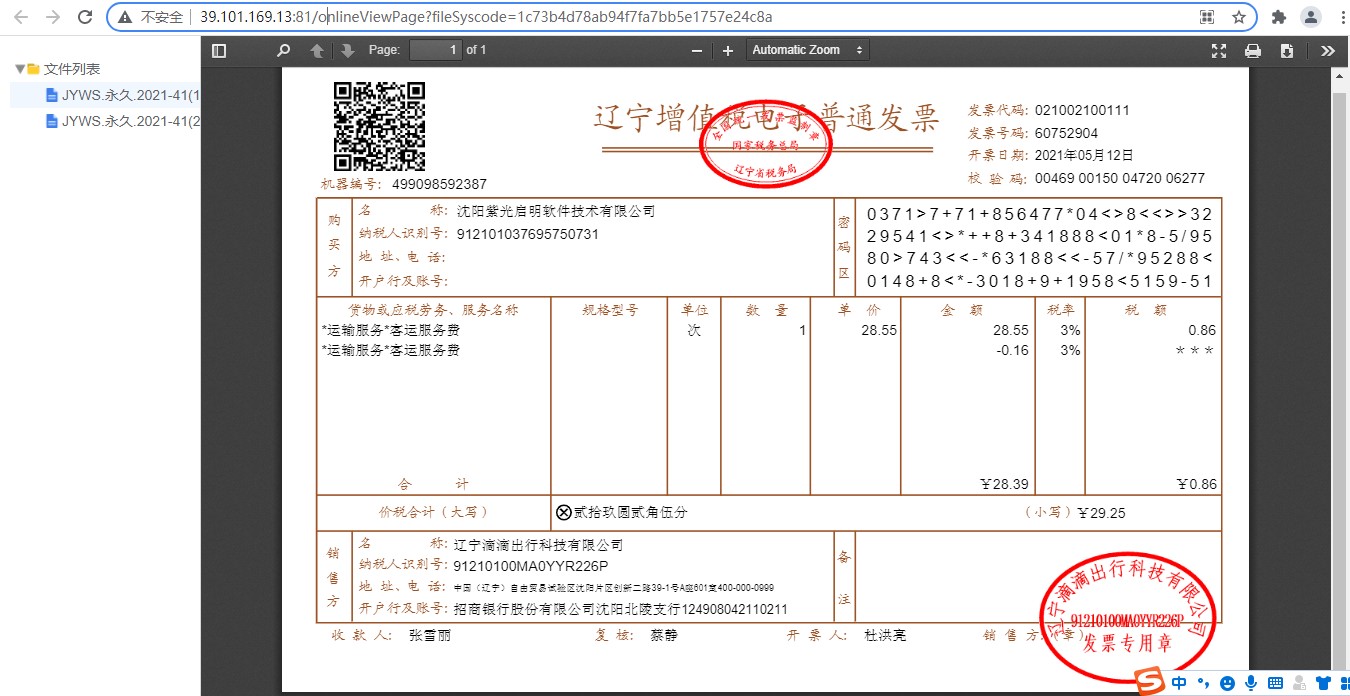Select machine number 499098592387

tap(439, 184)
